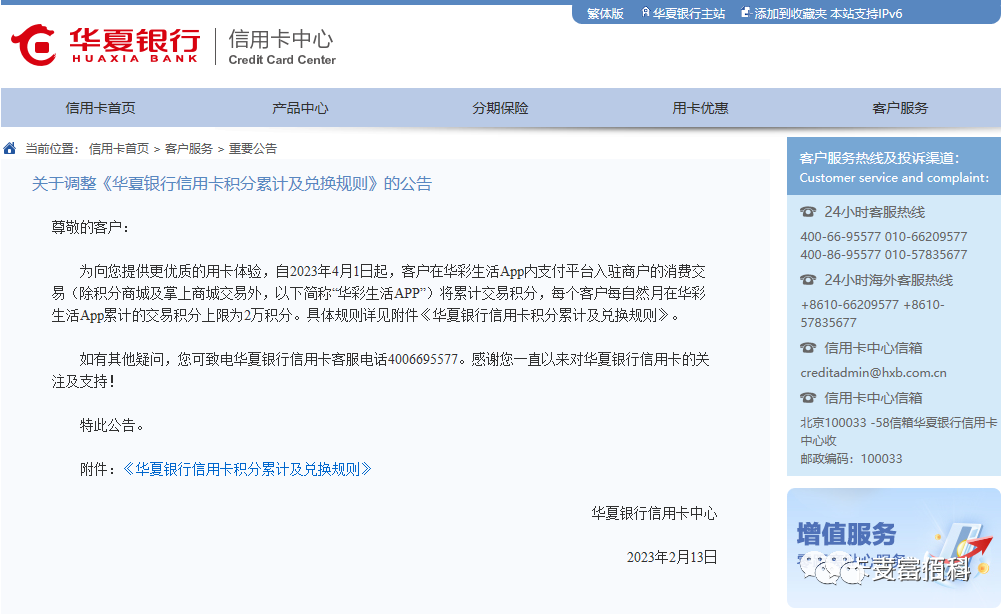This screenshot has width=1004, height=614.
Task: Click the phone icon beside 24小时客服热线
Action: [x=808, y=211]
